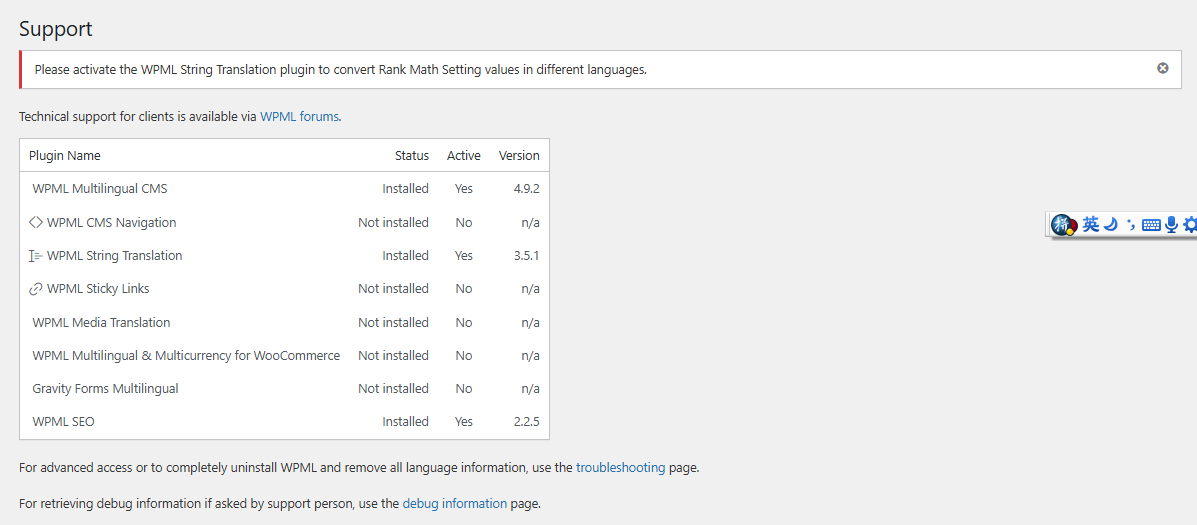Click the Status column header
Viewport: 1197px width, 525px height.
pos(411,156)
